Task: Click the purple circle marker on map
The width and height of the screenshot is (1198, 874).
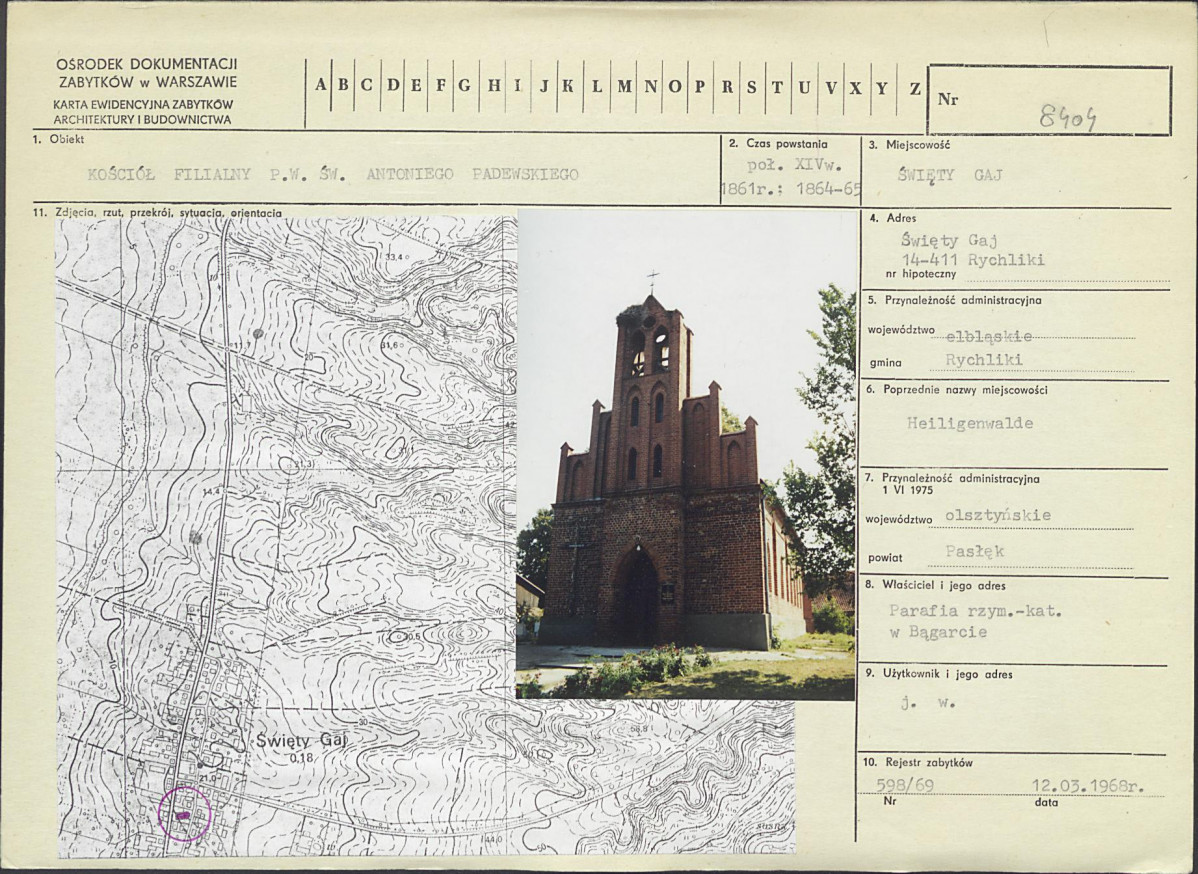Action: click(184, 814)
